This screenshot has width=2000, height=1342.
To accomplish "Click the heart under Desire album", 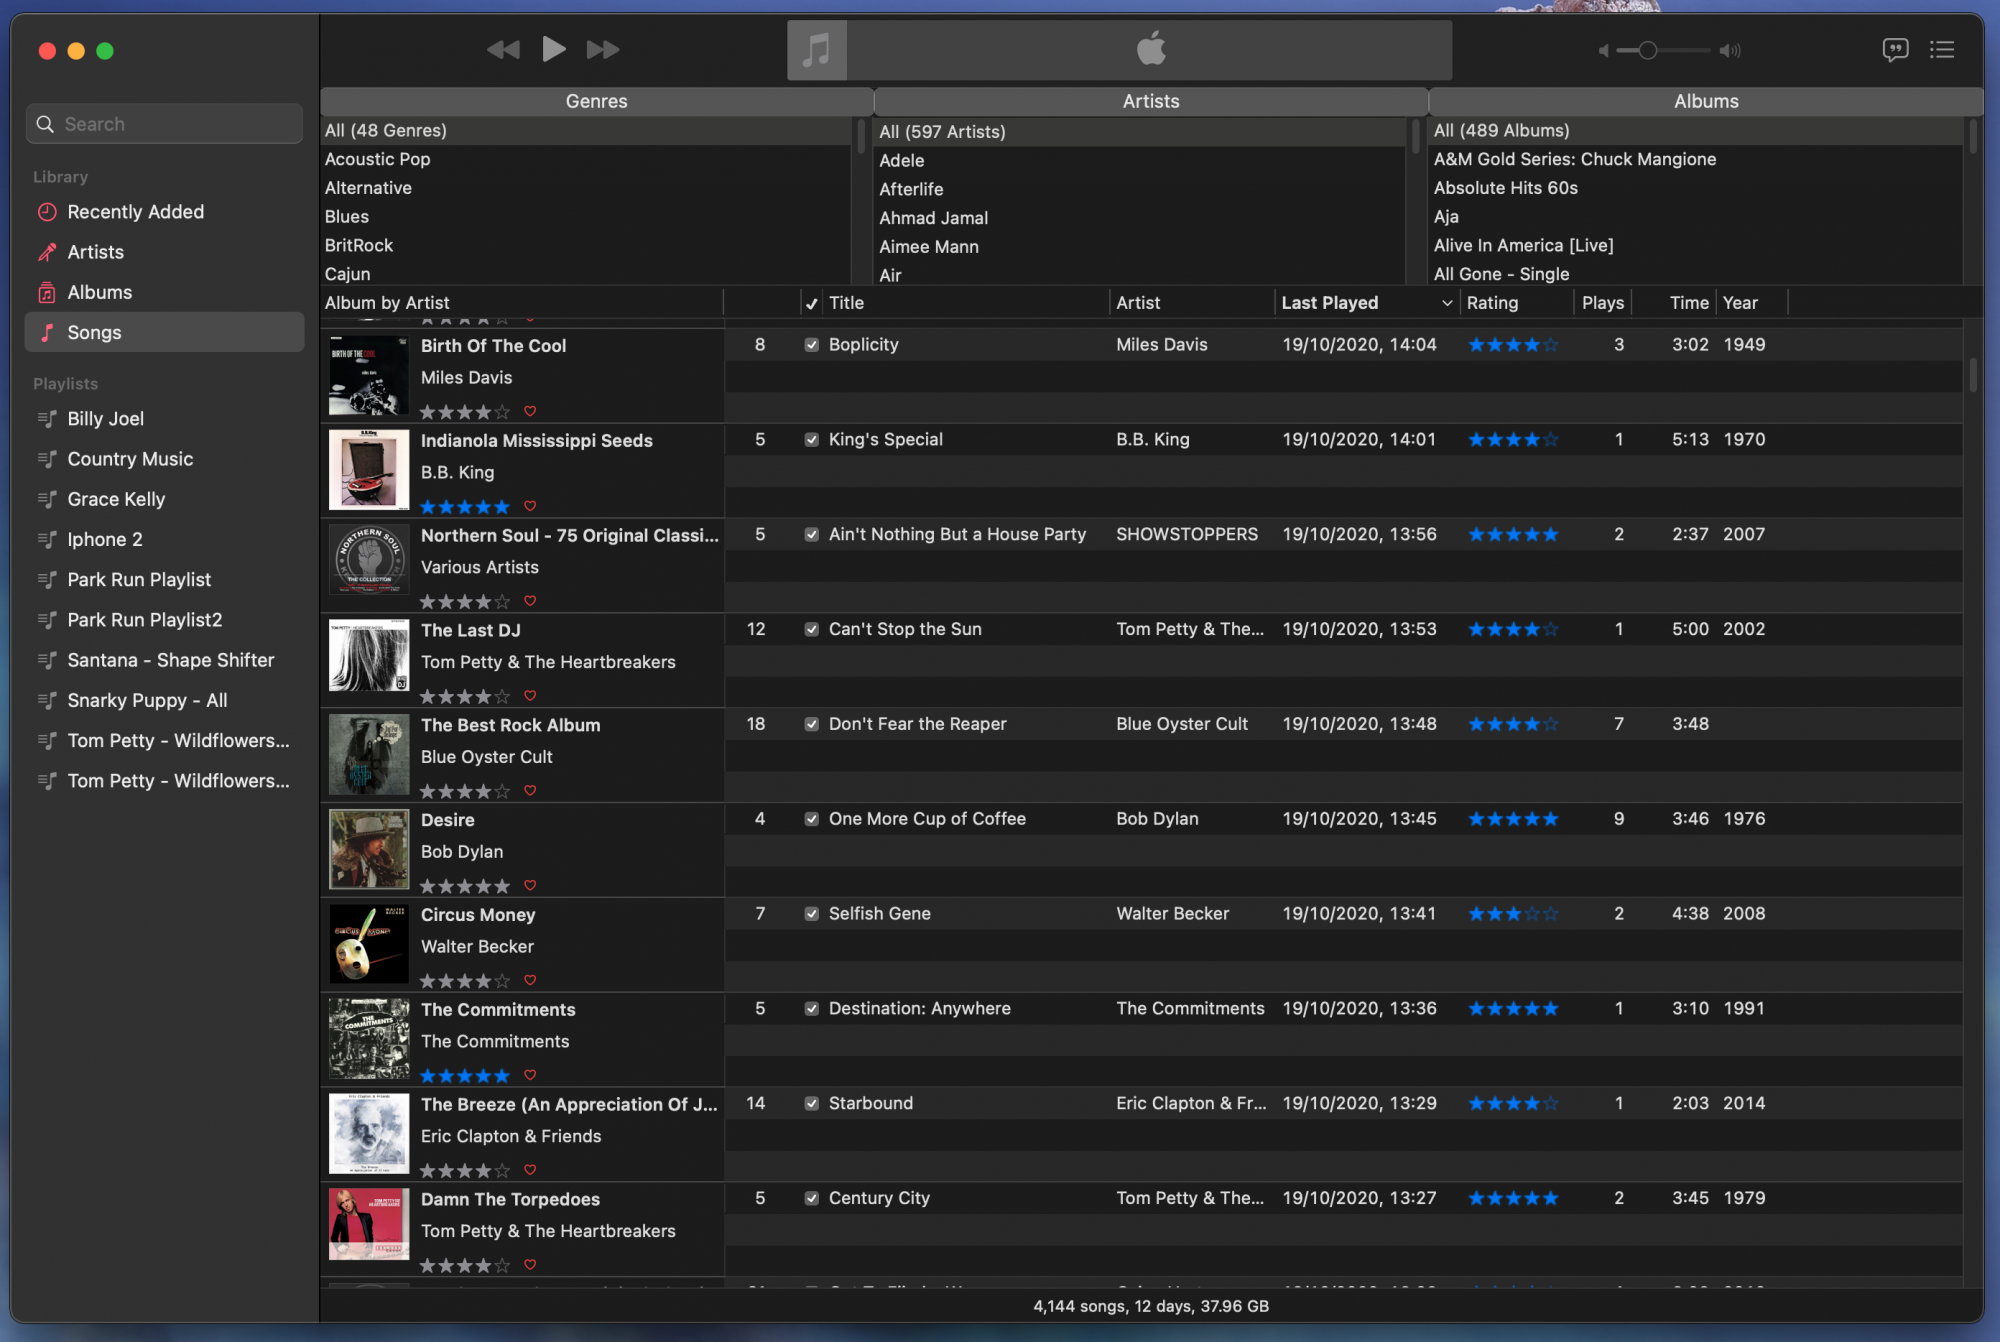I will point(530,885).
